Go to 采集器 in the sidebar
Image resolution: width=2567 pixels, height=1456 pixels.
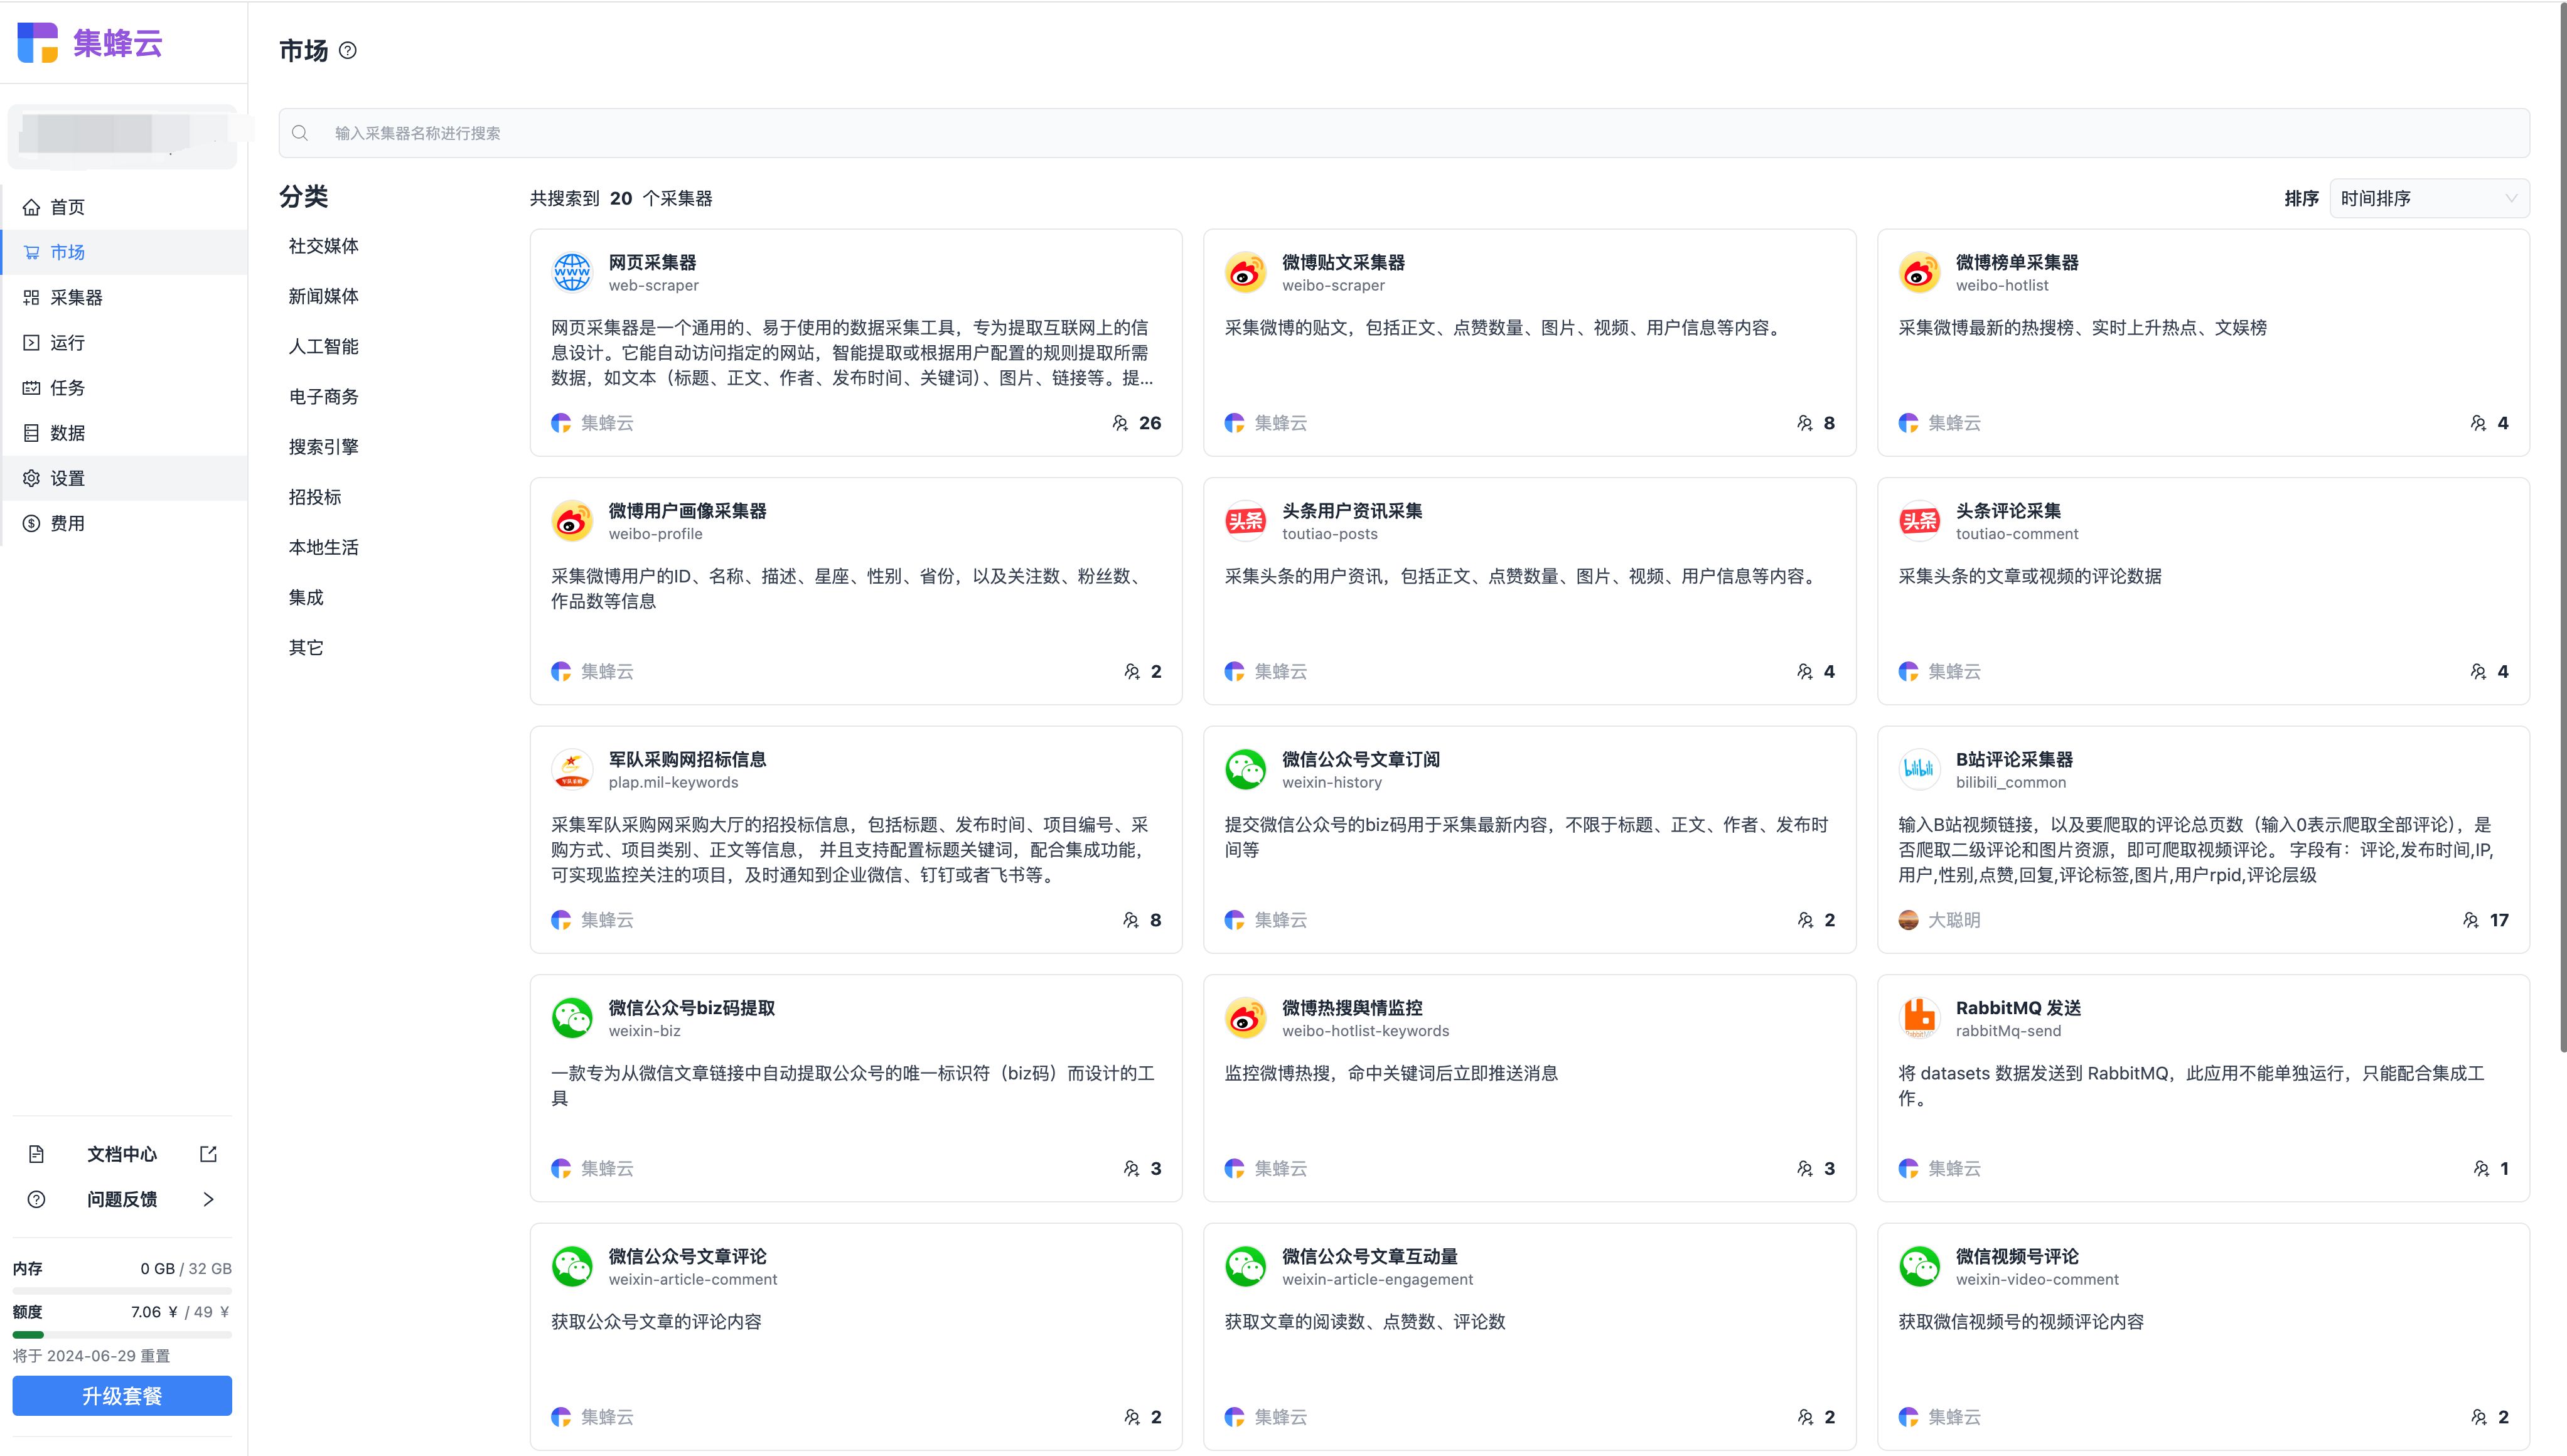[76, 297]
